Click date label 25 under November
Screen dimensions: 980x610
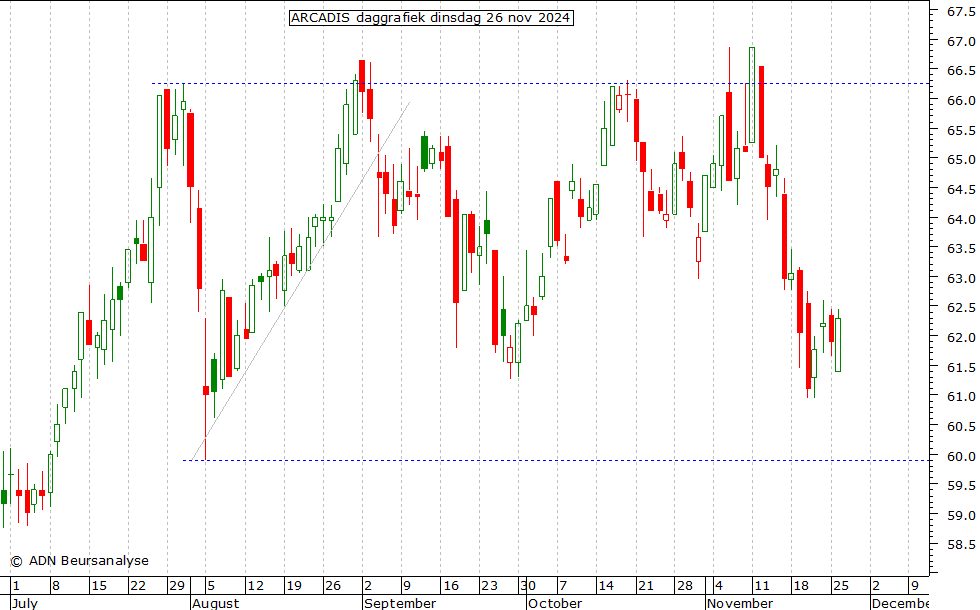click(841, 586)
